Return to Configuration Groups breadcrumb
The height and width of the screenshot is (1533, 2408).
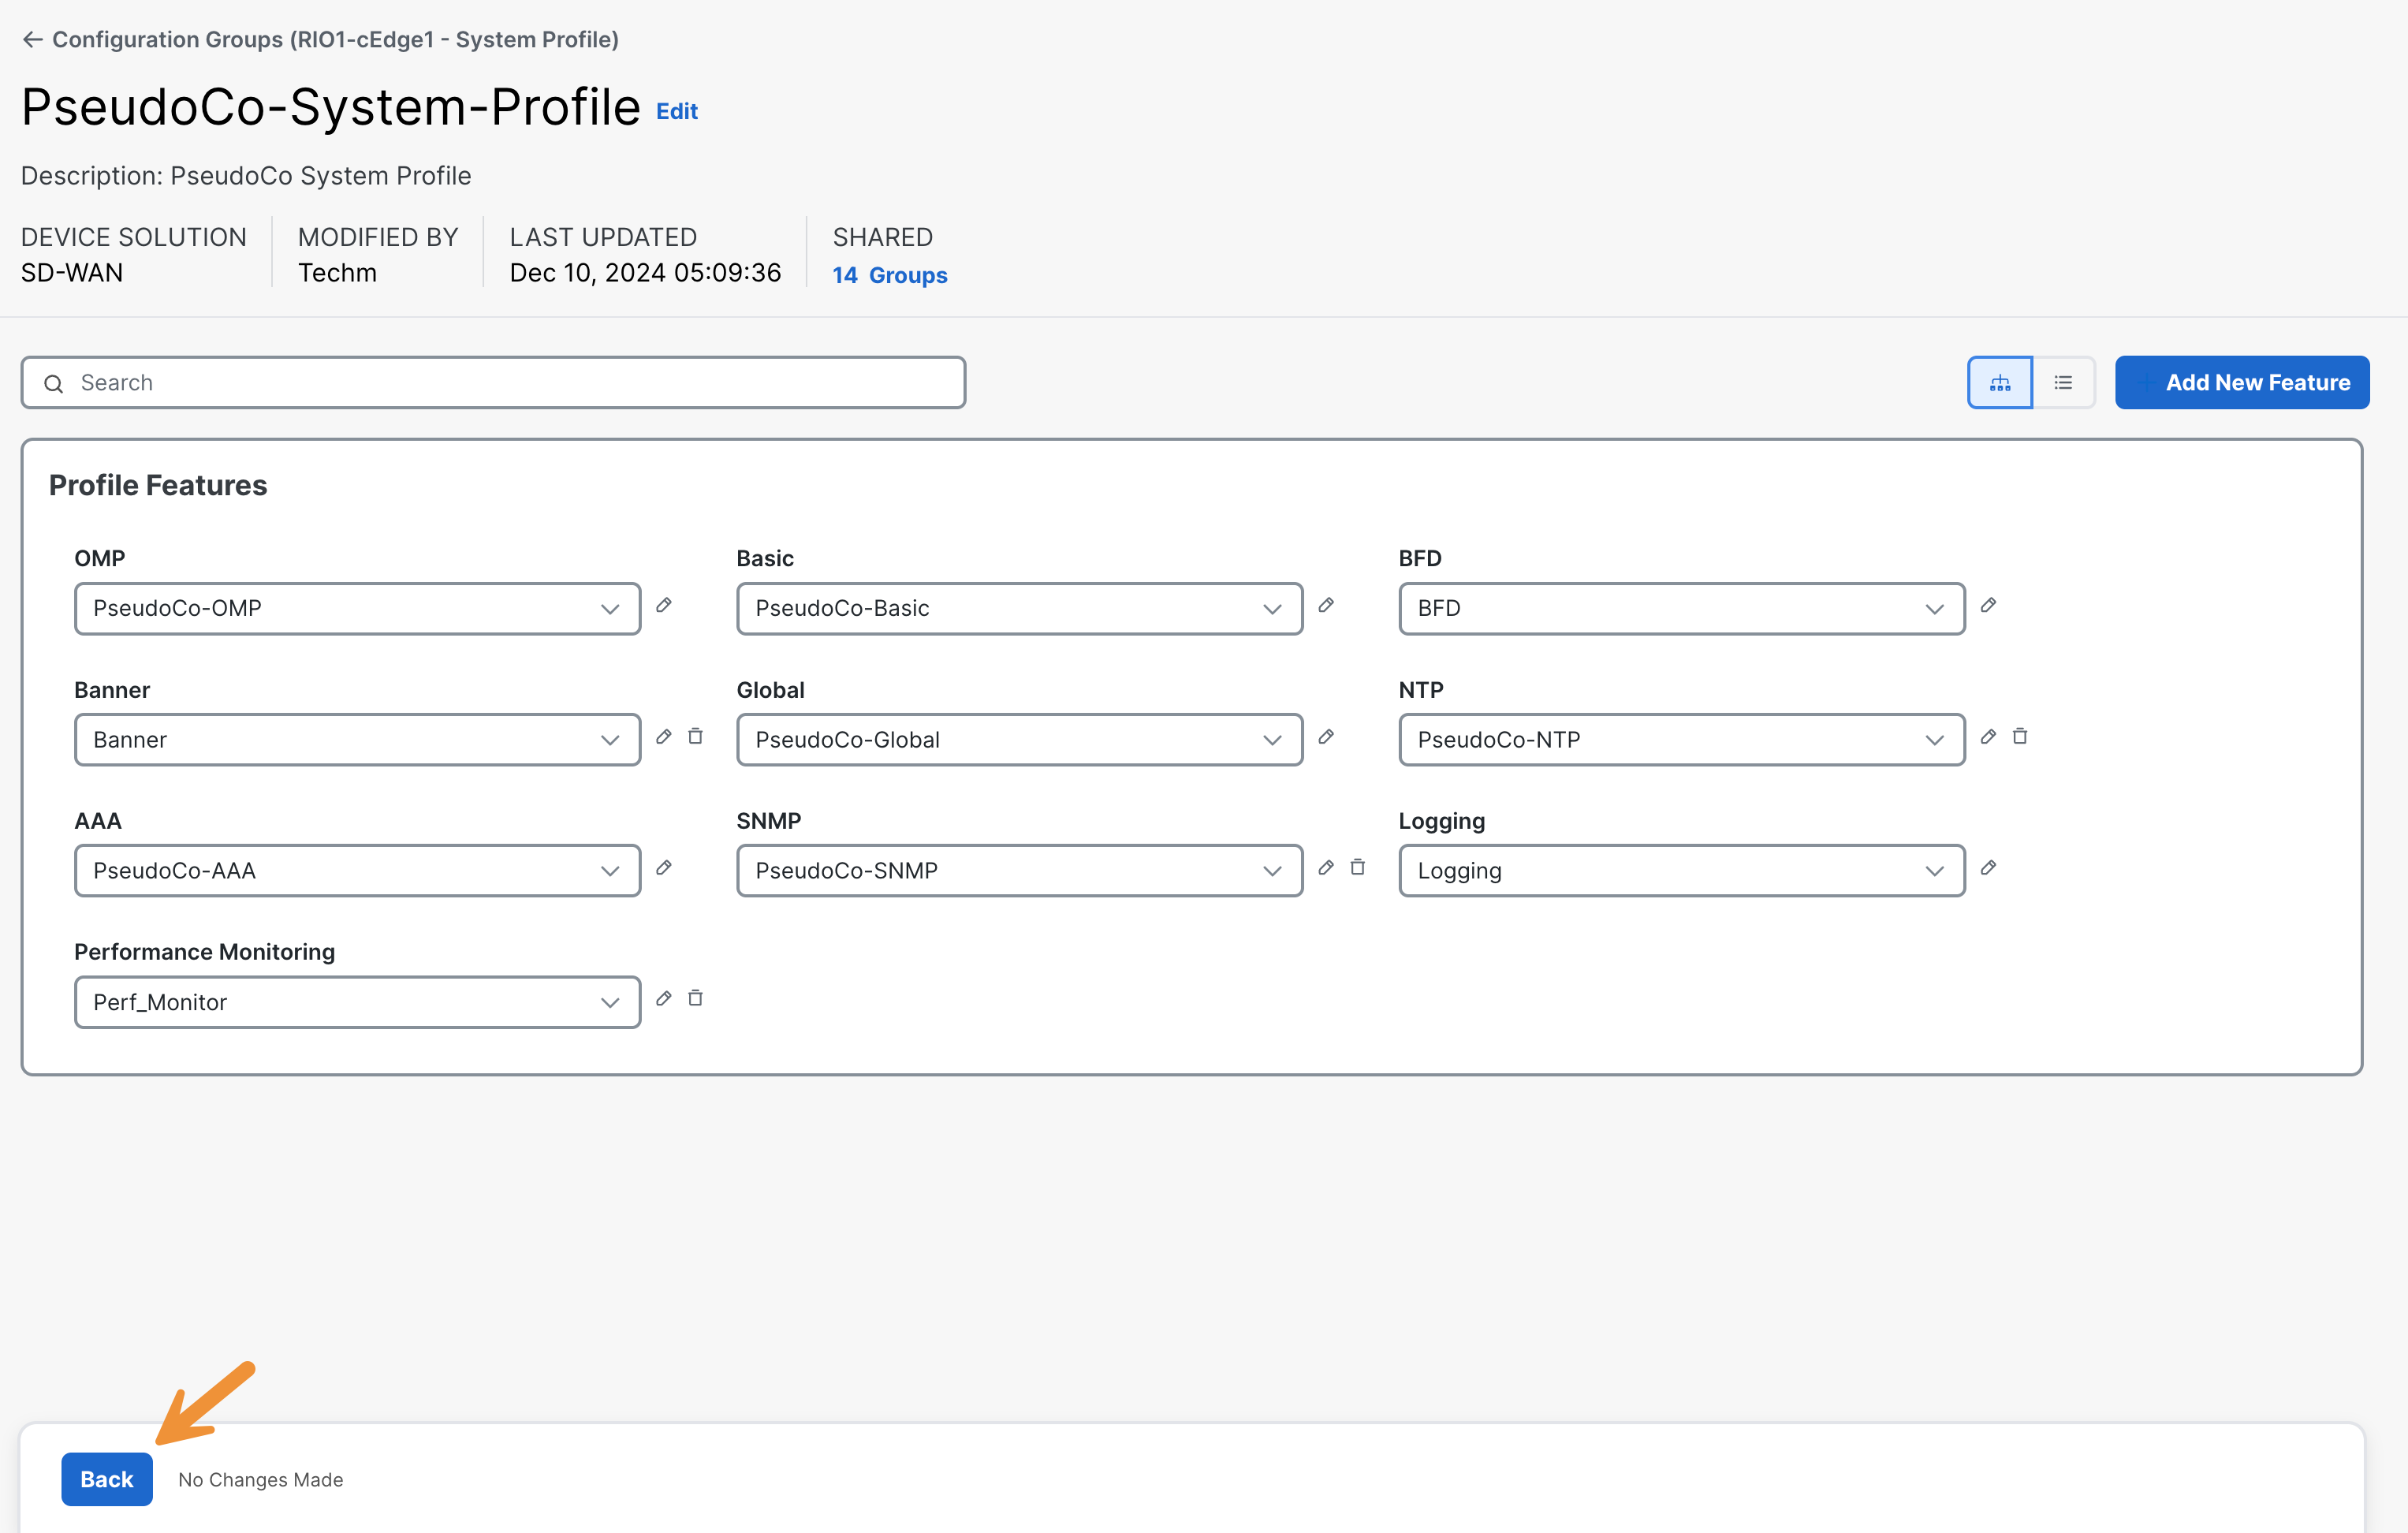pyautogui.click(x=335, y=40)
